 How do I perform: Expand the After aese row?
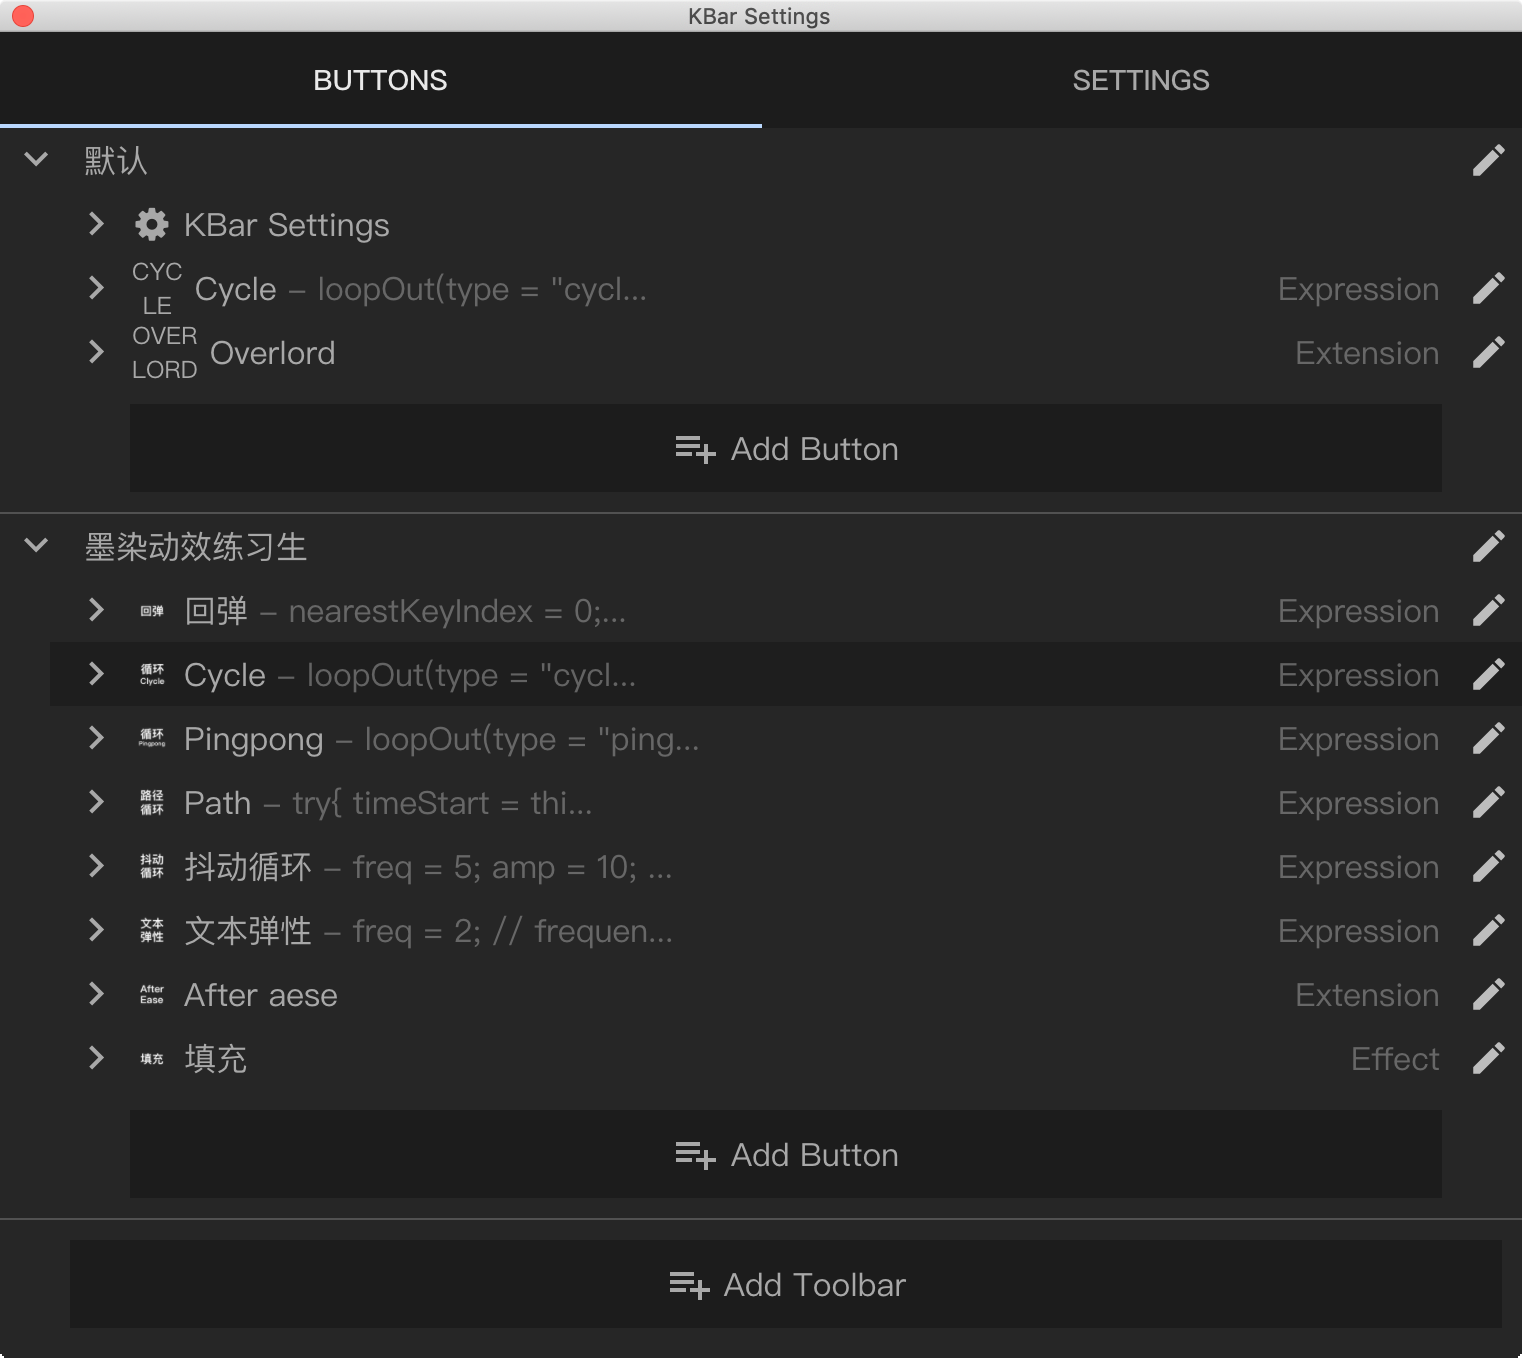(96, 994)
